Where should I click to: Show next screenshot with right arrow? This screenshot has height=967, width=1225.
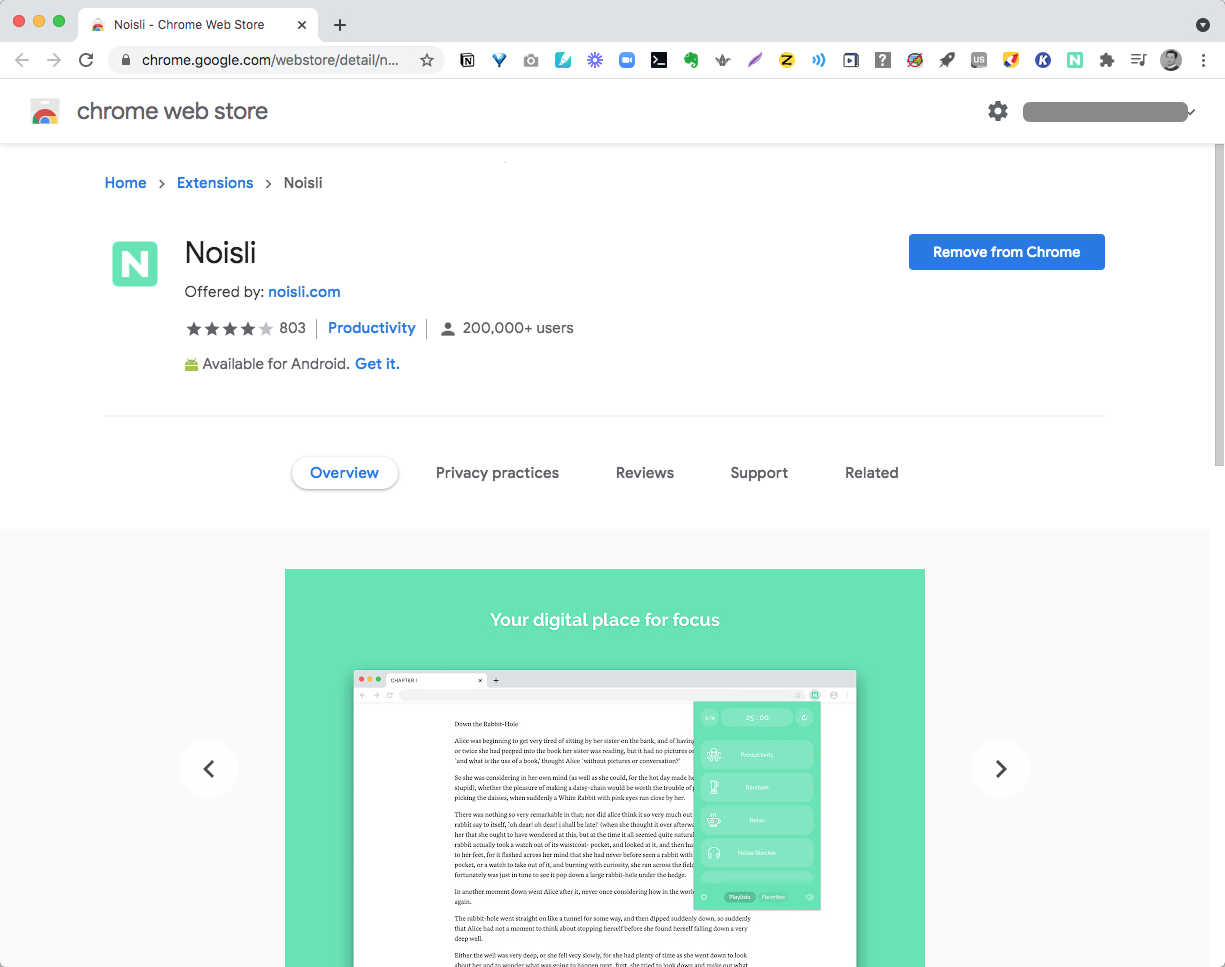pos(1000,769)
